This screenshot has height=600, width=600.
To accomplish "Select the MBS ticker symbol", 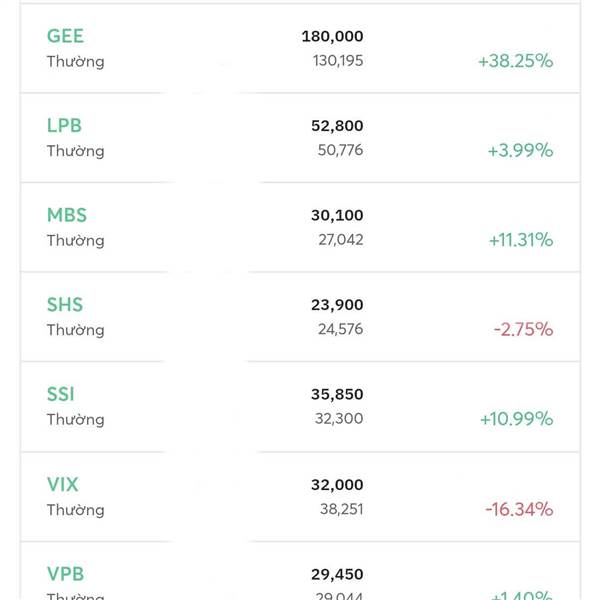I will pos(67,215).
